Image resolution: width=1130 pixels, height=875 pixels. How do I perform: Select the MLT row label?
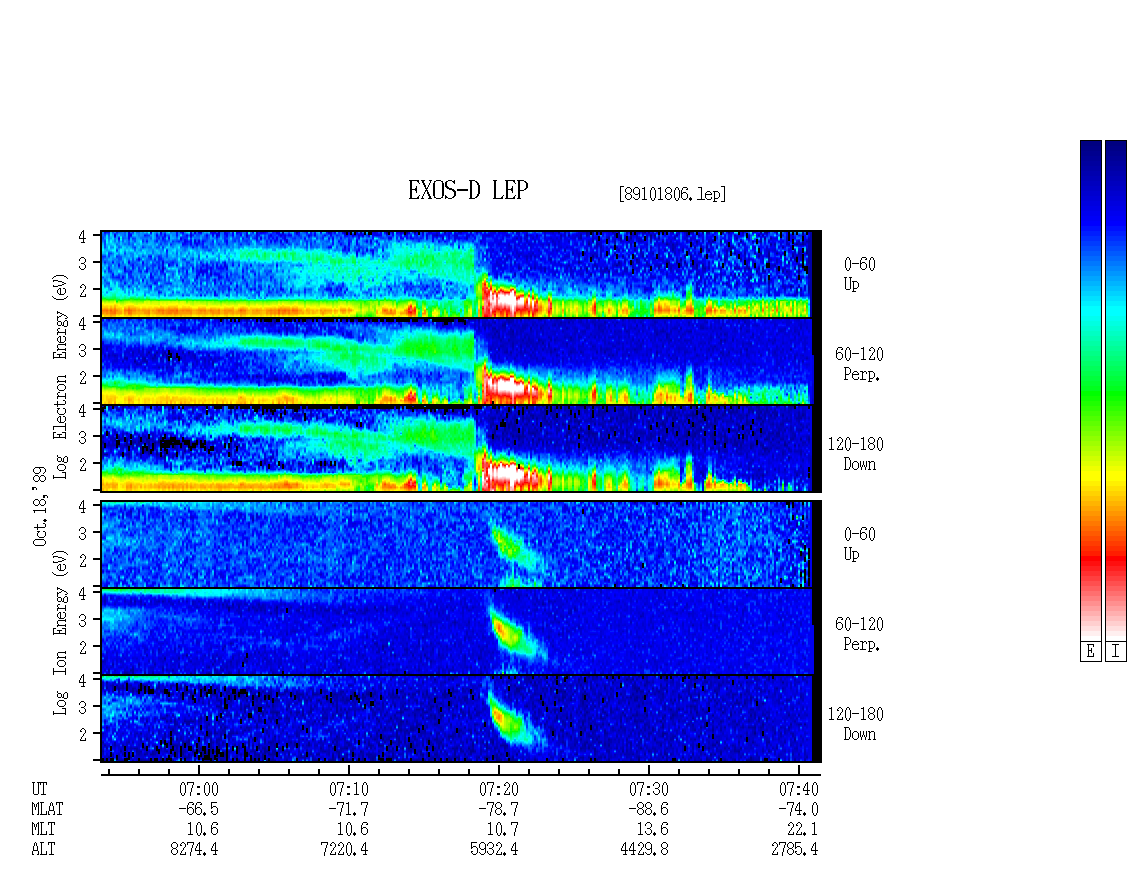click(x=43, y=830)
